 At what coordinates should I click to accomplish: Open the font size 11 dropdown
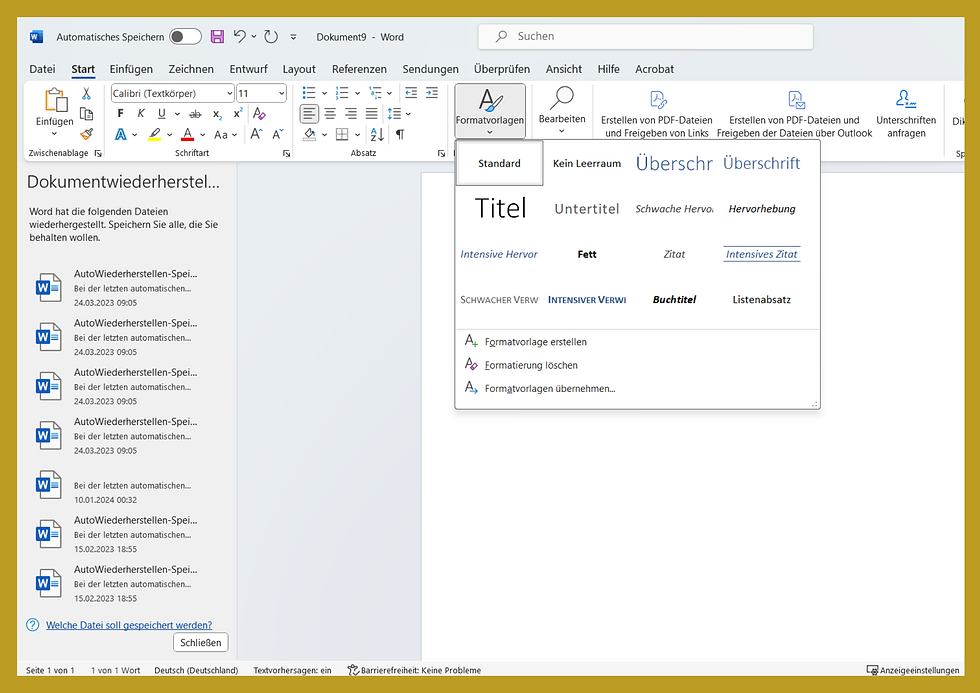[281, 93]
